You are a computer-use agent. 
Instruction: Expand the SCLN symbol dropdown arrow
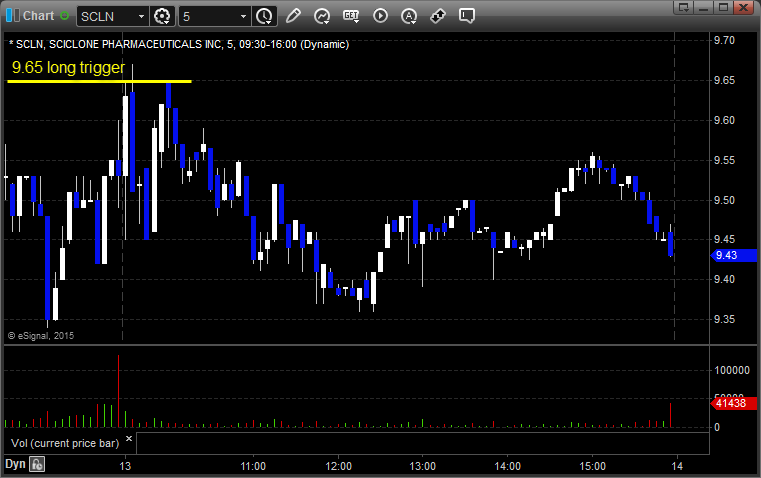pos(141,16)
